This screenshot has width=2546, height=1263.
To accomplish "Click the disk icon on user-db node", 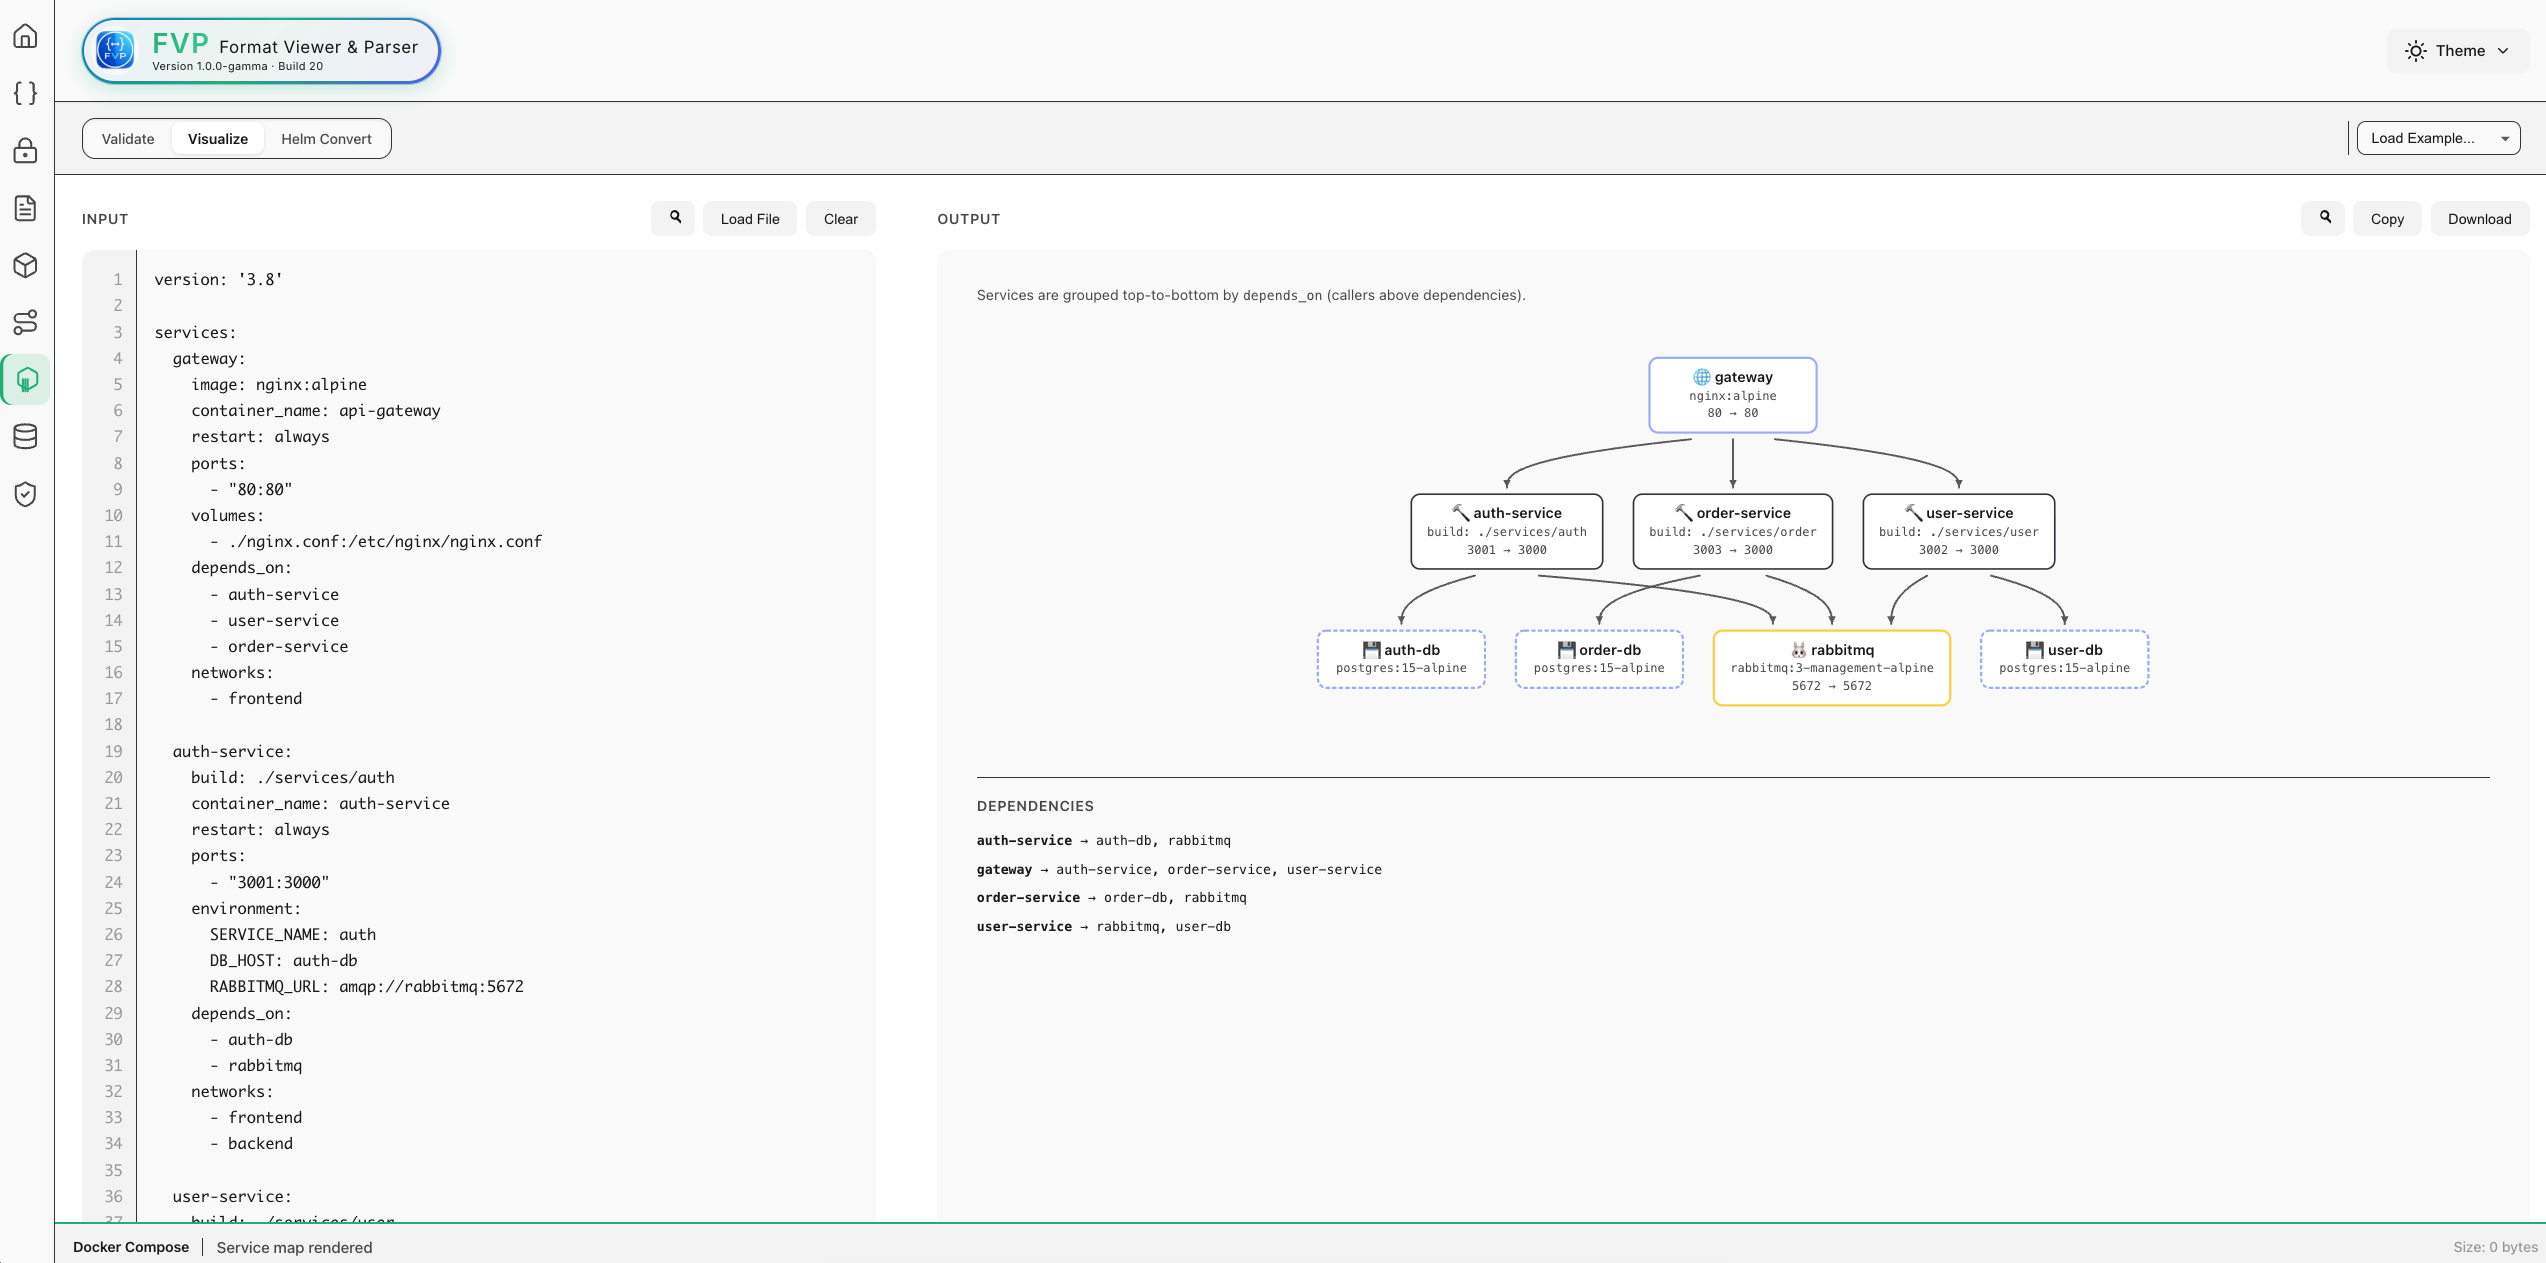I will [2035, 650].
